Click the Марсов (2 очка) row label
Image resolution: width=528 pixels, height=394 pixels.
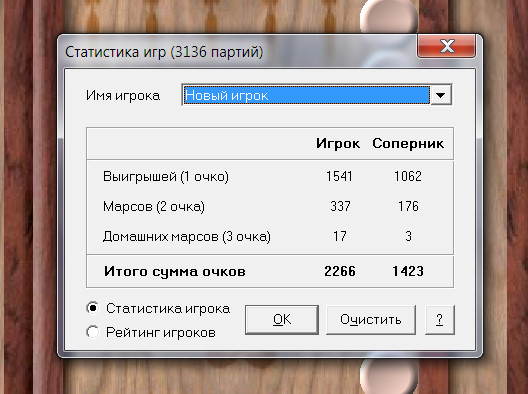(154, 206)
